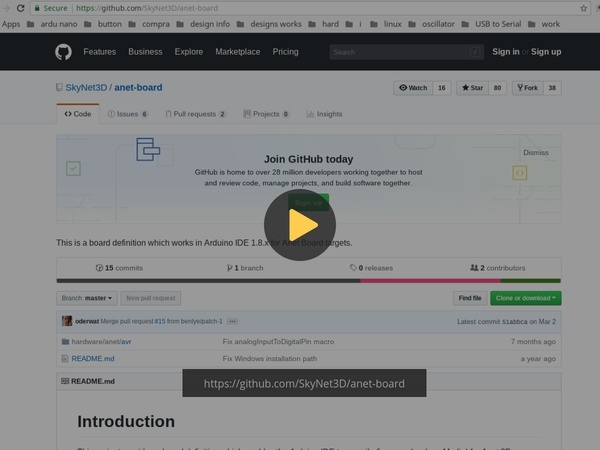Open the oderwat author link
Image resolution: width=600 pixels, height=450 pixels.
(x=87, y=321)
